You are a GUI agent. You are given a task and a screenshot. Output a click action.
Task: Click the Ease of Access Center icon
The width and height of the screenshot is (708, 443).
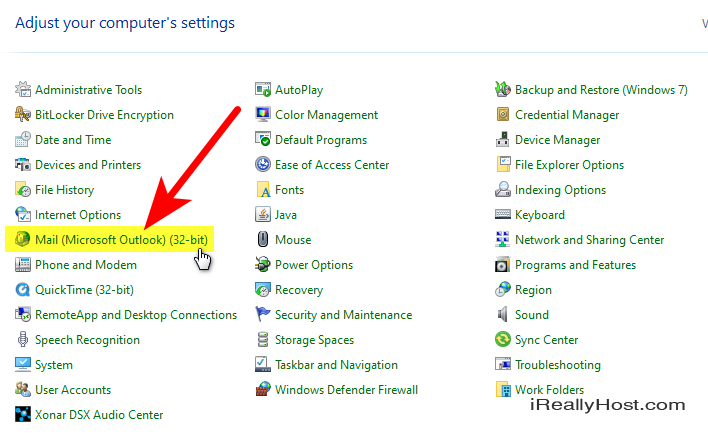tap(262, 164)
